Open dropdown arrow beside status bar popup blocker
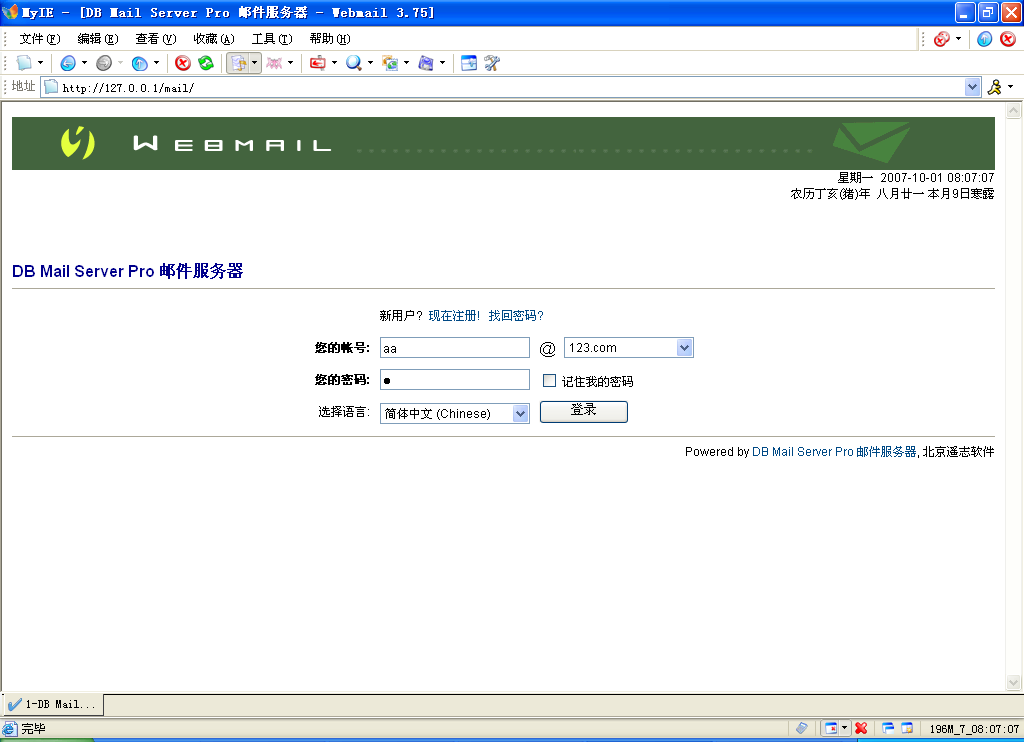Image resolution: width=1024 pixels, height=742 pixels. [844, 728]
